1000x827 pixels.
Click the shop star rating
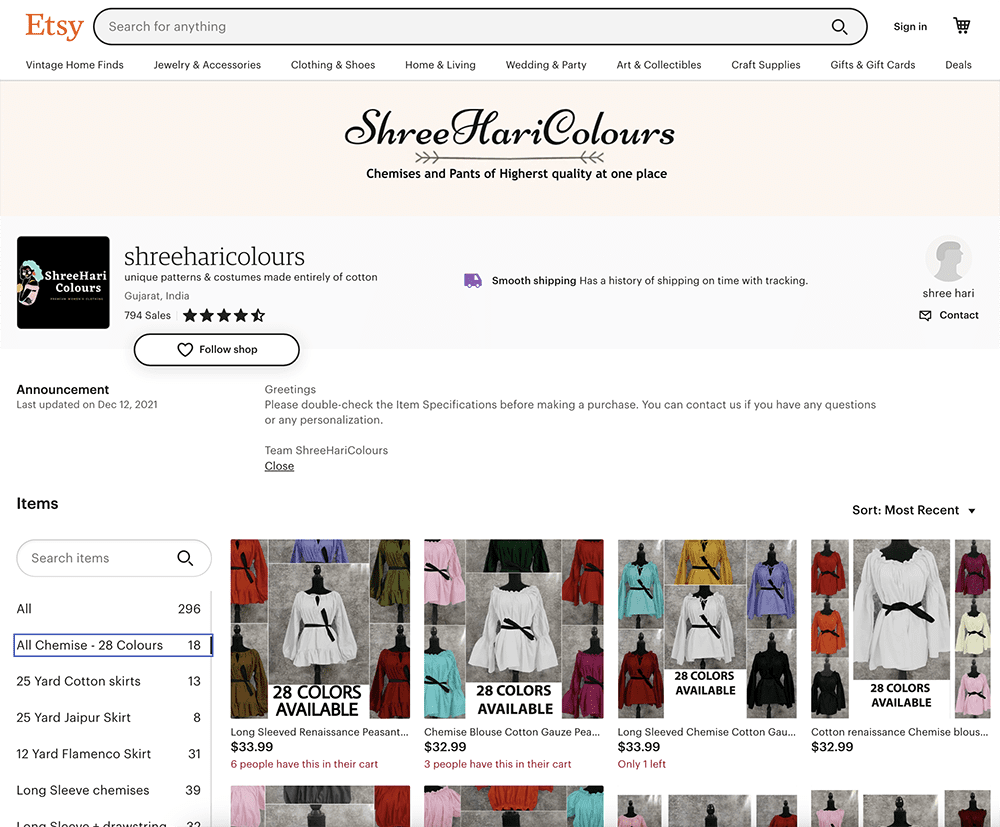[x=224, y=316]
